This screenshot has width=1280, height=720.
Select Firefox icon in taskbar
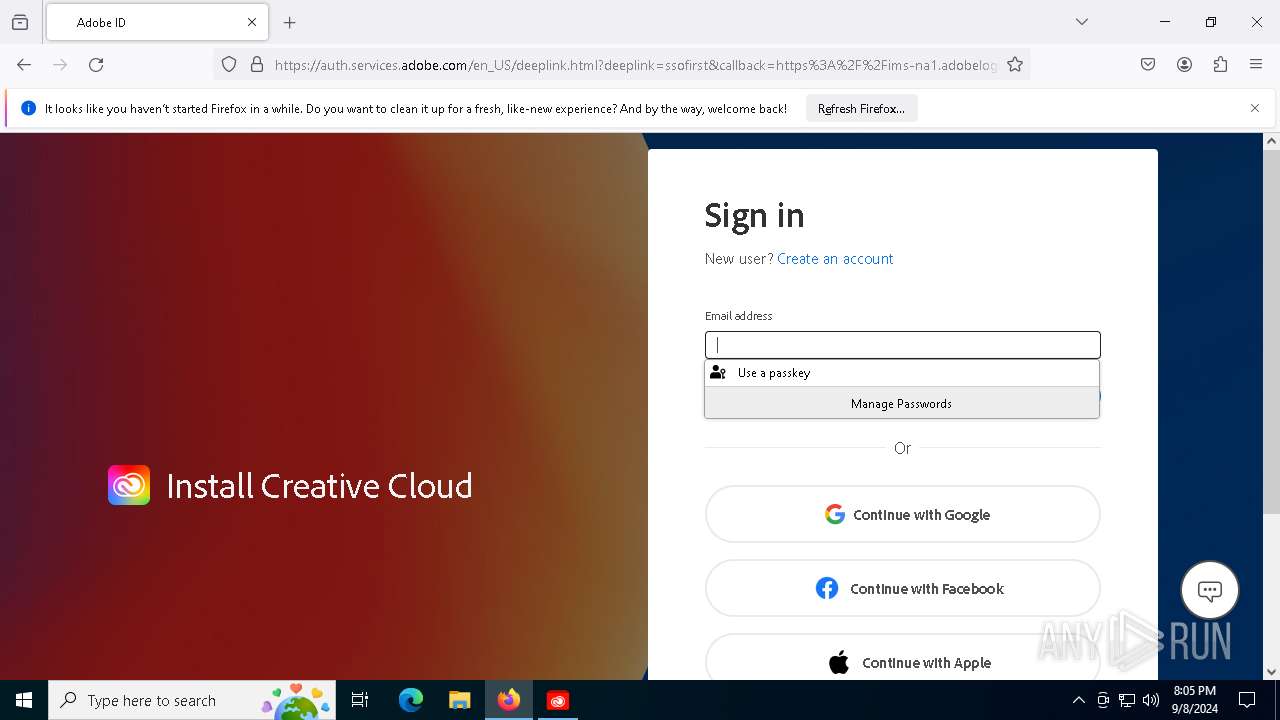pos(508,700)
